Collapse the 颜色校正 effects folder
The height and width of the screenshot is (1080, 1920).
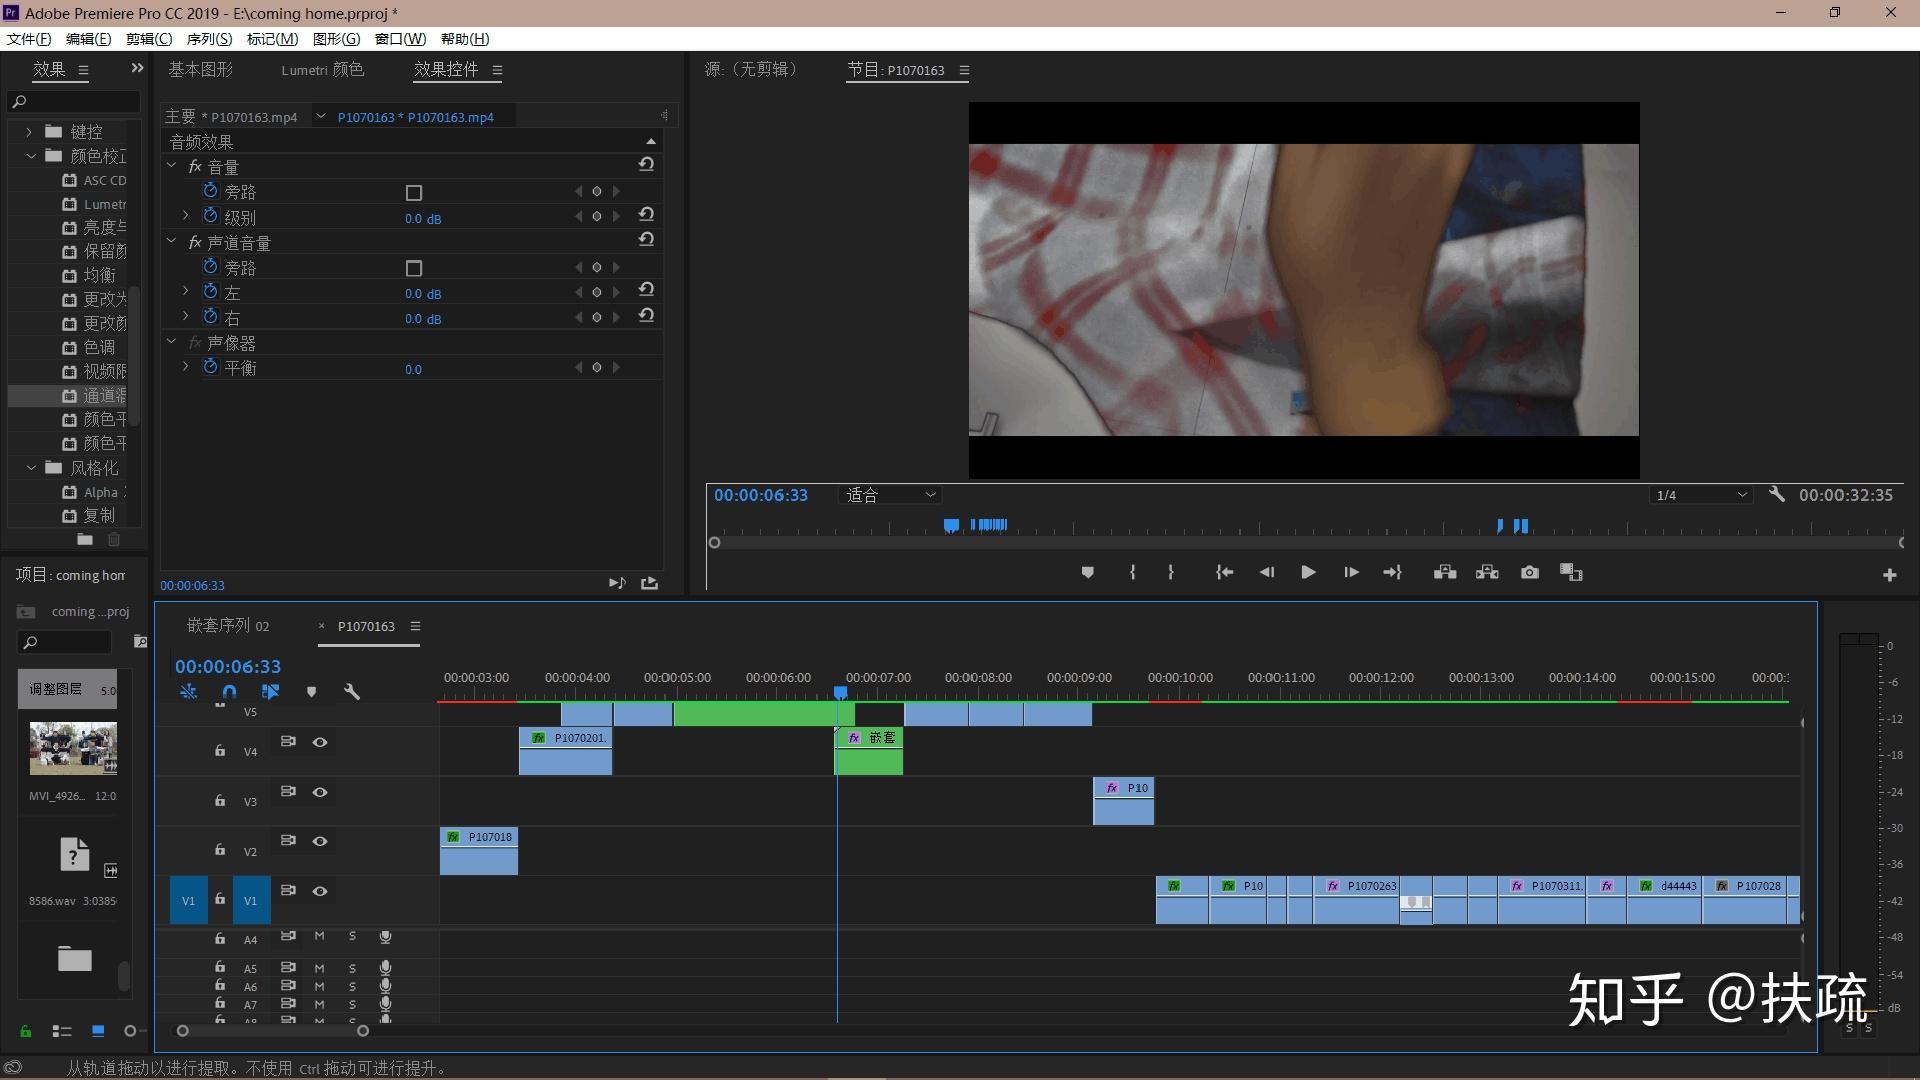pos(30,156)
